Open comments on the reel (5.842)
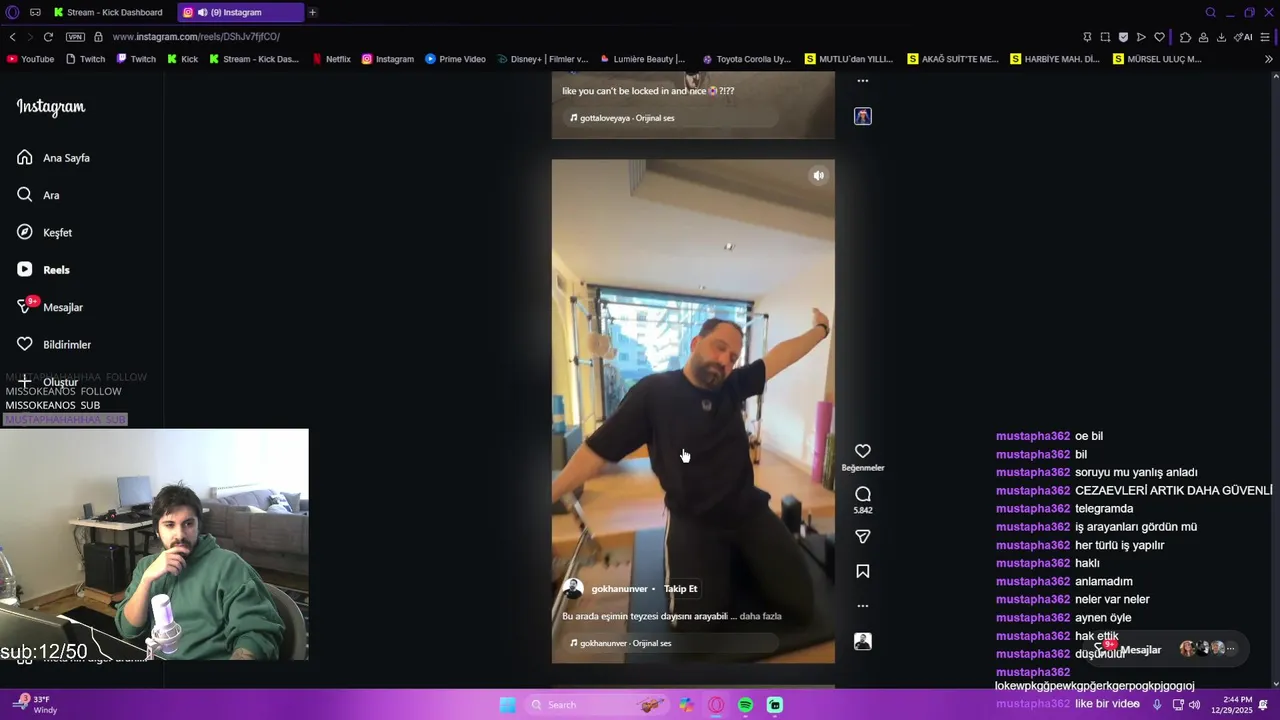The image size is (1280, 720). tap(863, 494)
